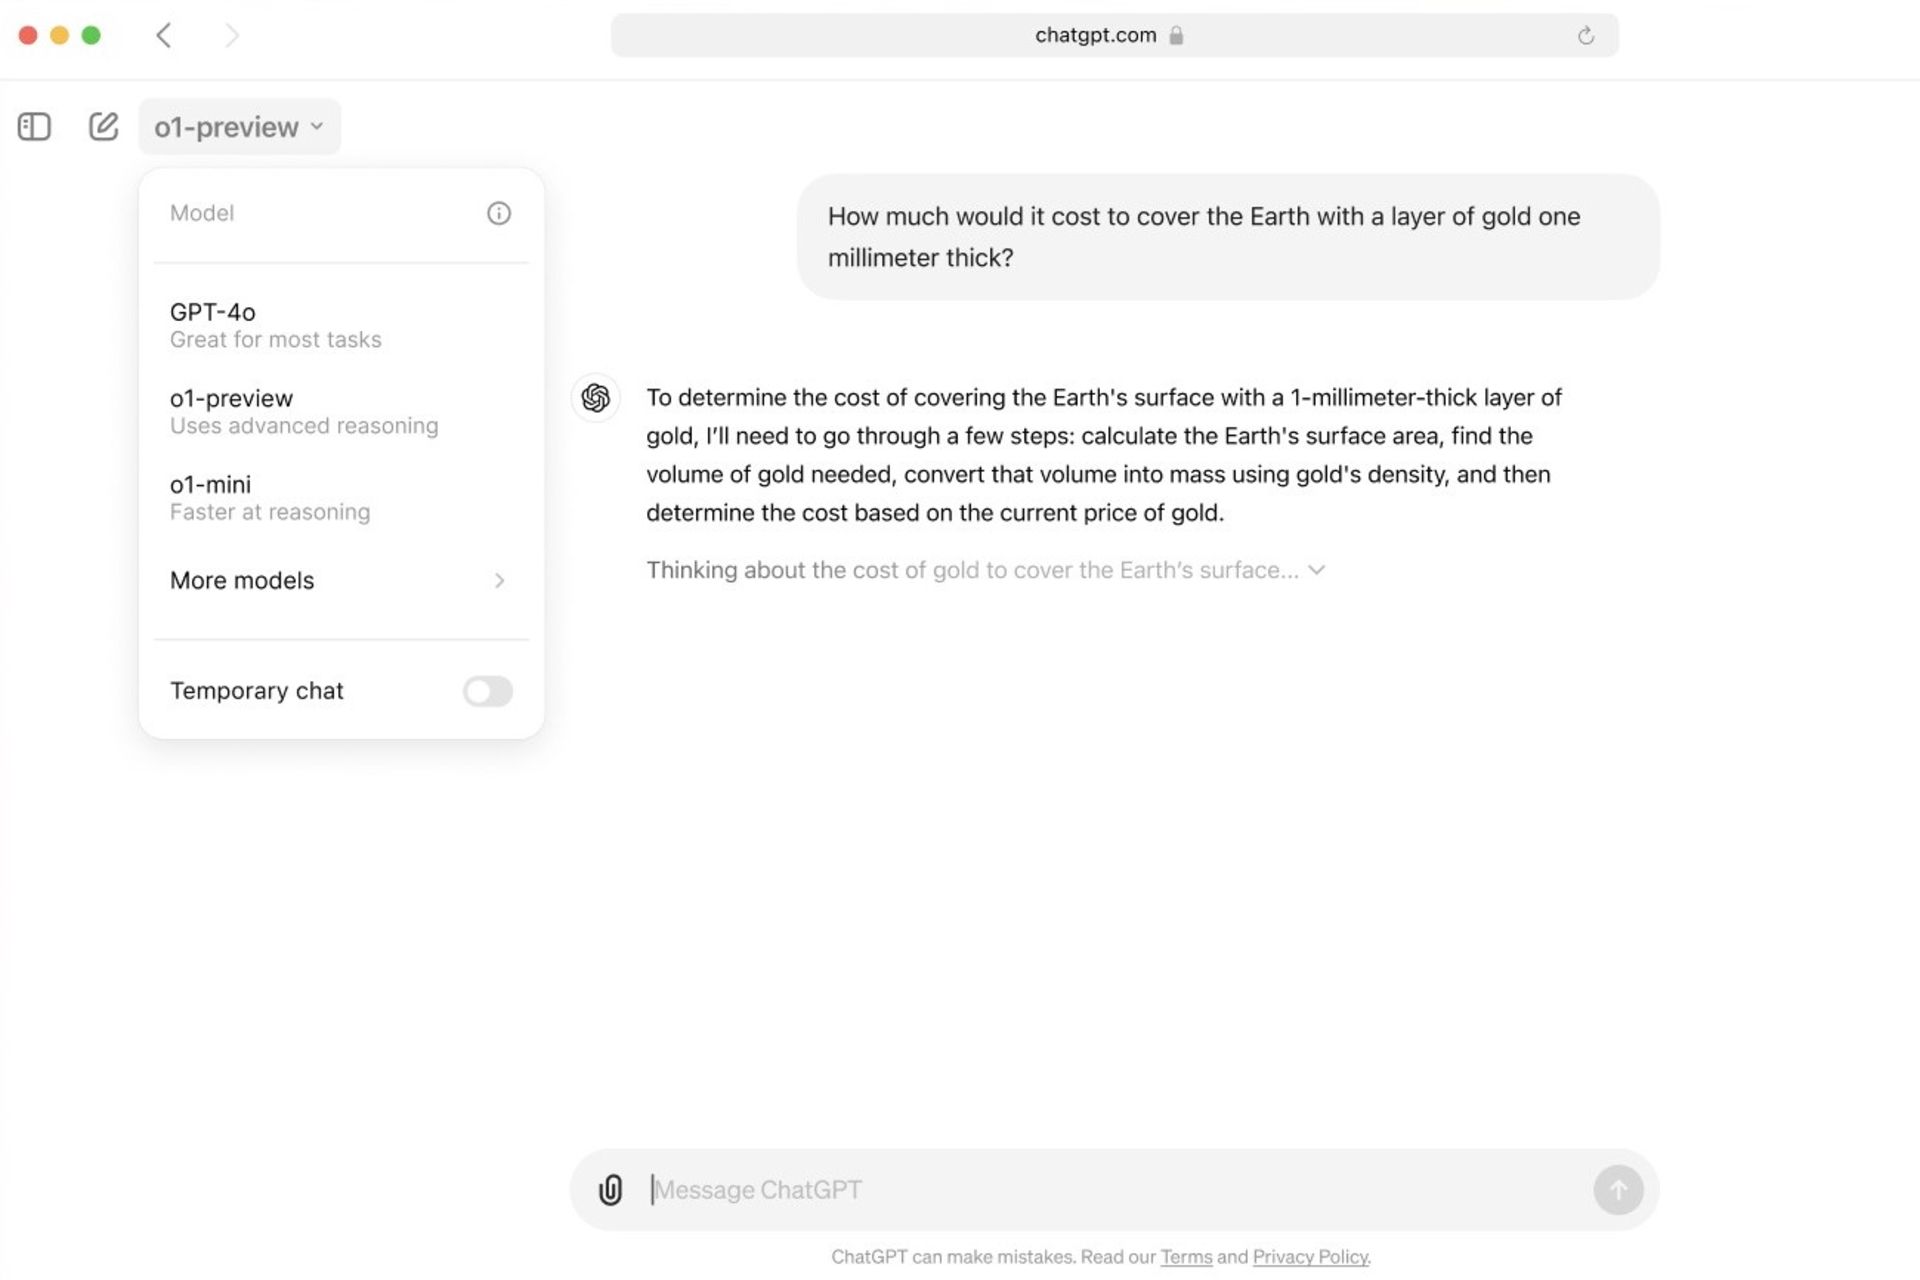1920x1280 pixels.
Task: Expand the More models submenu
Action: [x=340, y=581]
